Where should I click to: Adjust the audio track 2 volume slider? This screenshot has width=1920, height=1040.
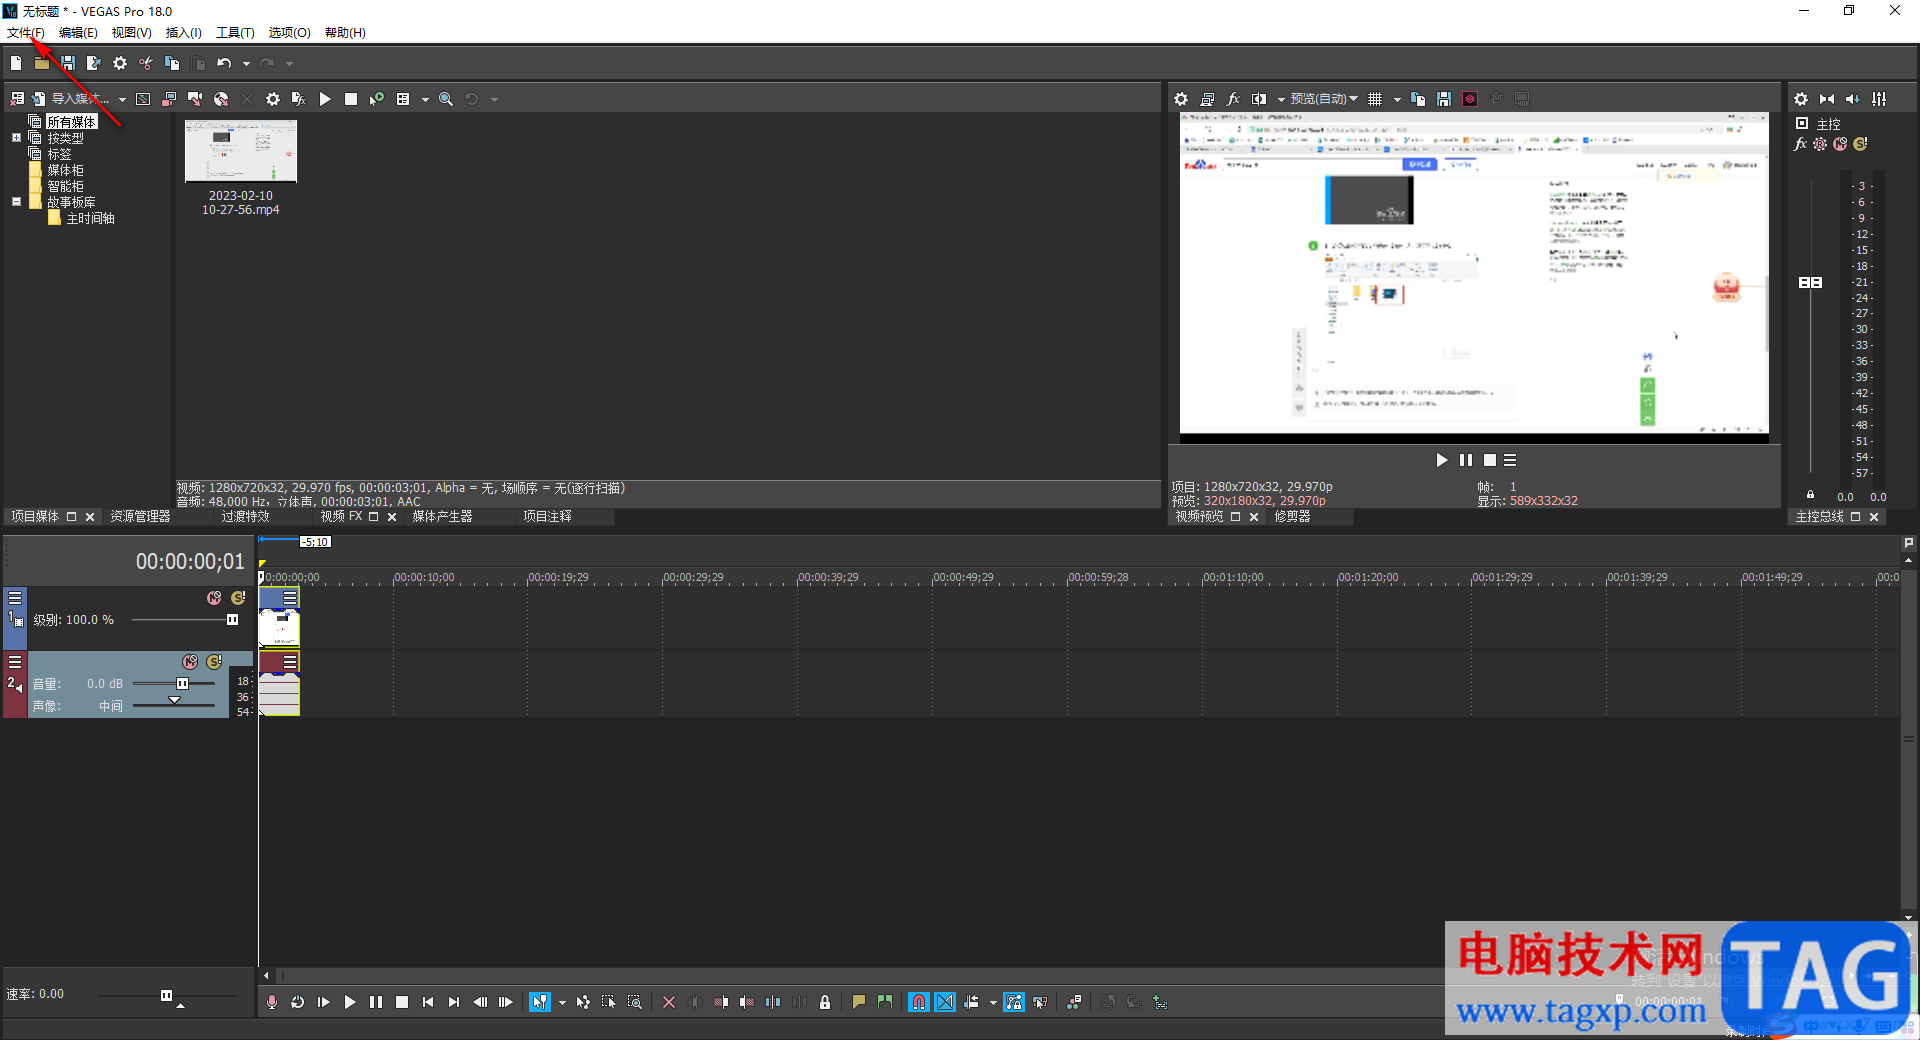tap(182, 684)
